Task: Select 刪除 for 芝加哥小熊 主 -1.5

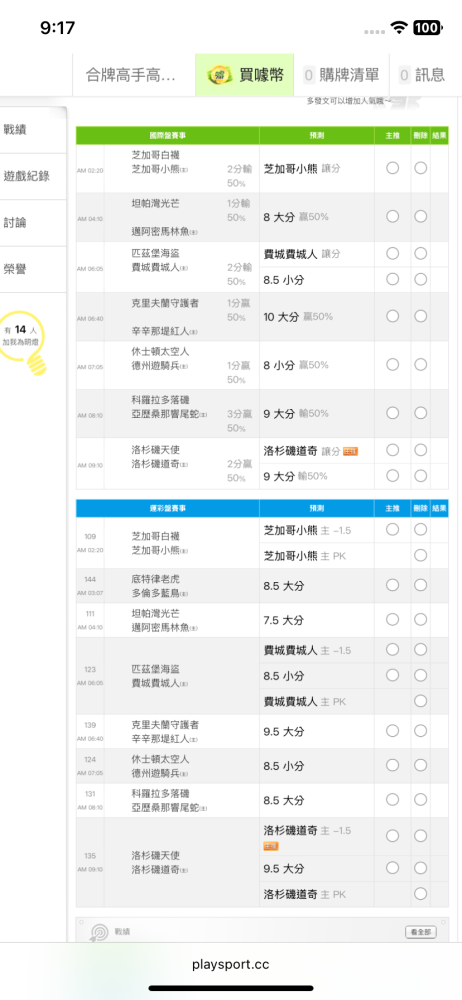Action: (421, 529)
